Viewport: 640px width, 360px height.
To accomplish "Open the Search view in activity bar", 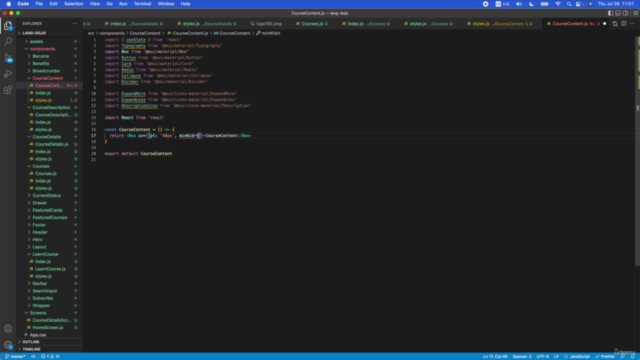I will coord(8,42).
